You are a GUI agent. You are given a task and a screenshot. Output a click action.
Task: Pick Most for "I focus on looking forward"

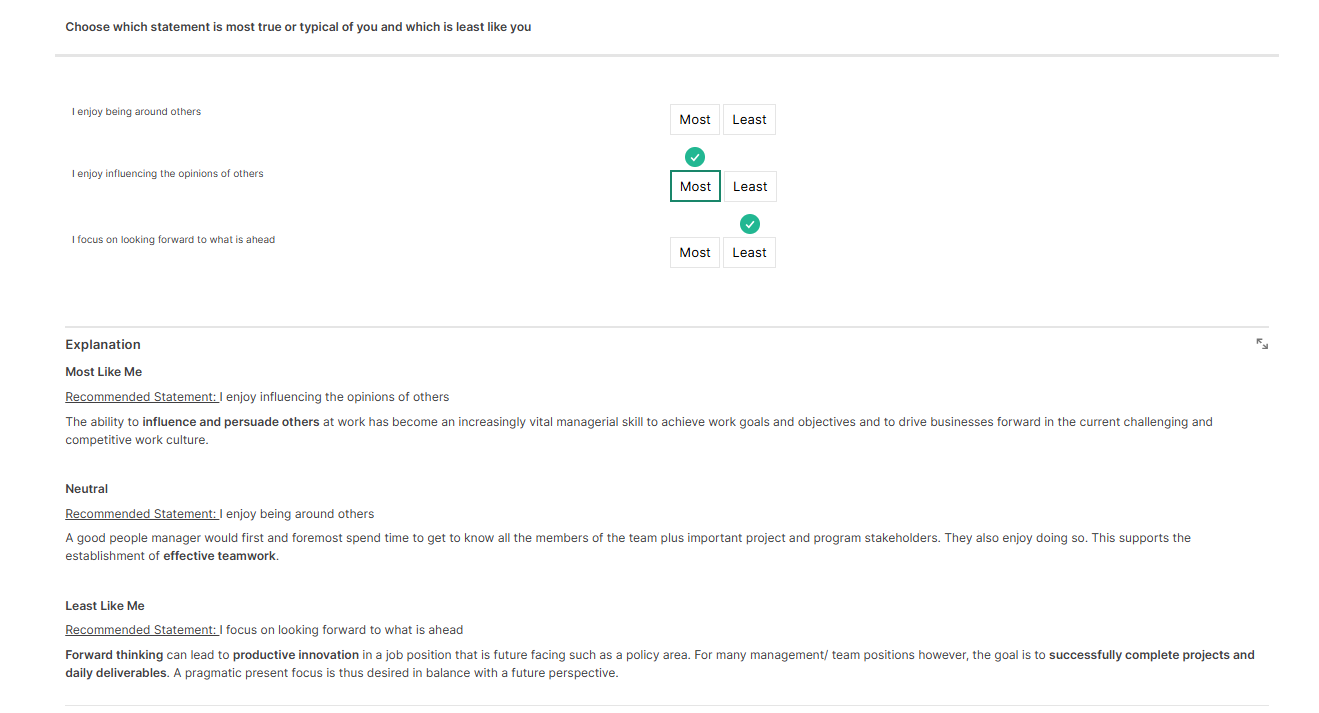tap(695, 253)
